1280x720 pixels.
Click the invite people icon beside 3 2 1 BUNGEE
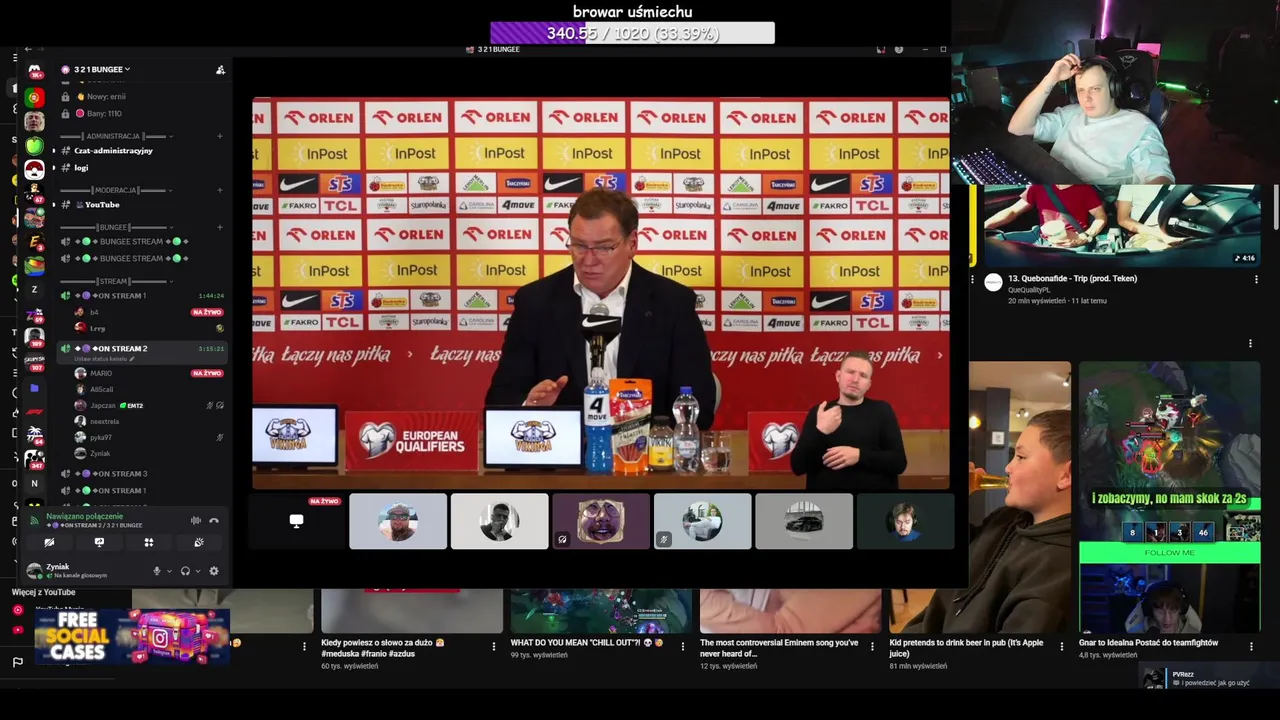pos(220,70)
